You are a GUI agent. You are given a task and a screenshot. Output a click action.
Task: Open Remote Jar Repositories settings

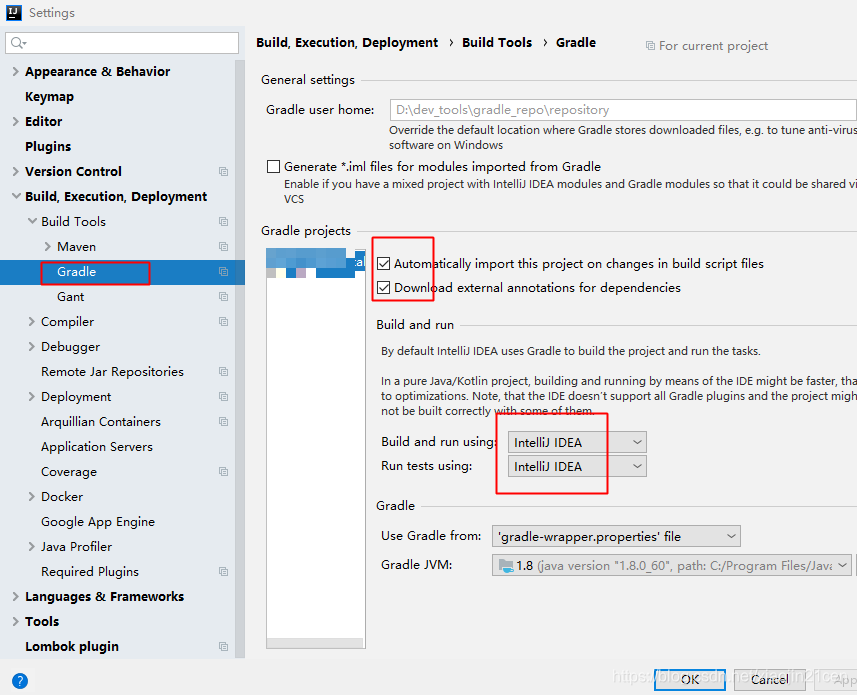click(x=112, y=372)
